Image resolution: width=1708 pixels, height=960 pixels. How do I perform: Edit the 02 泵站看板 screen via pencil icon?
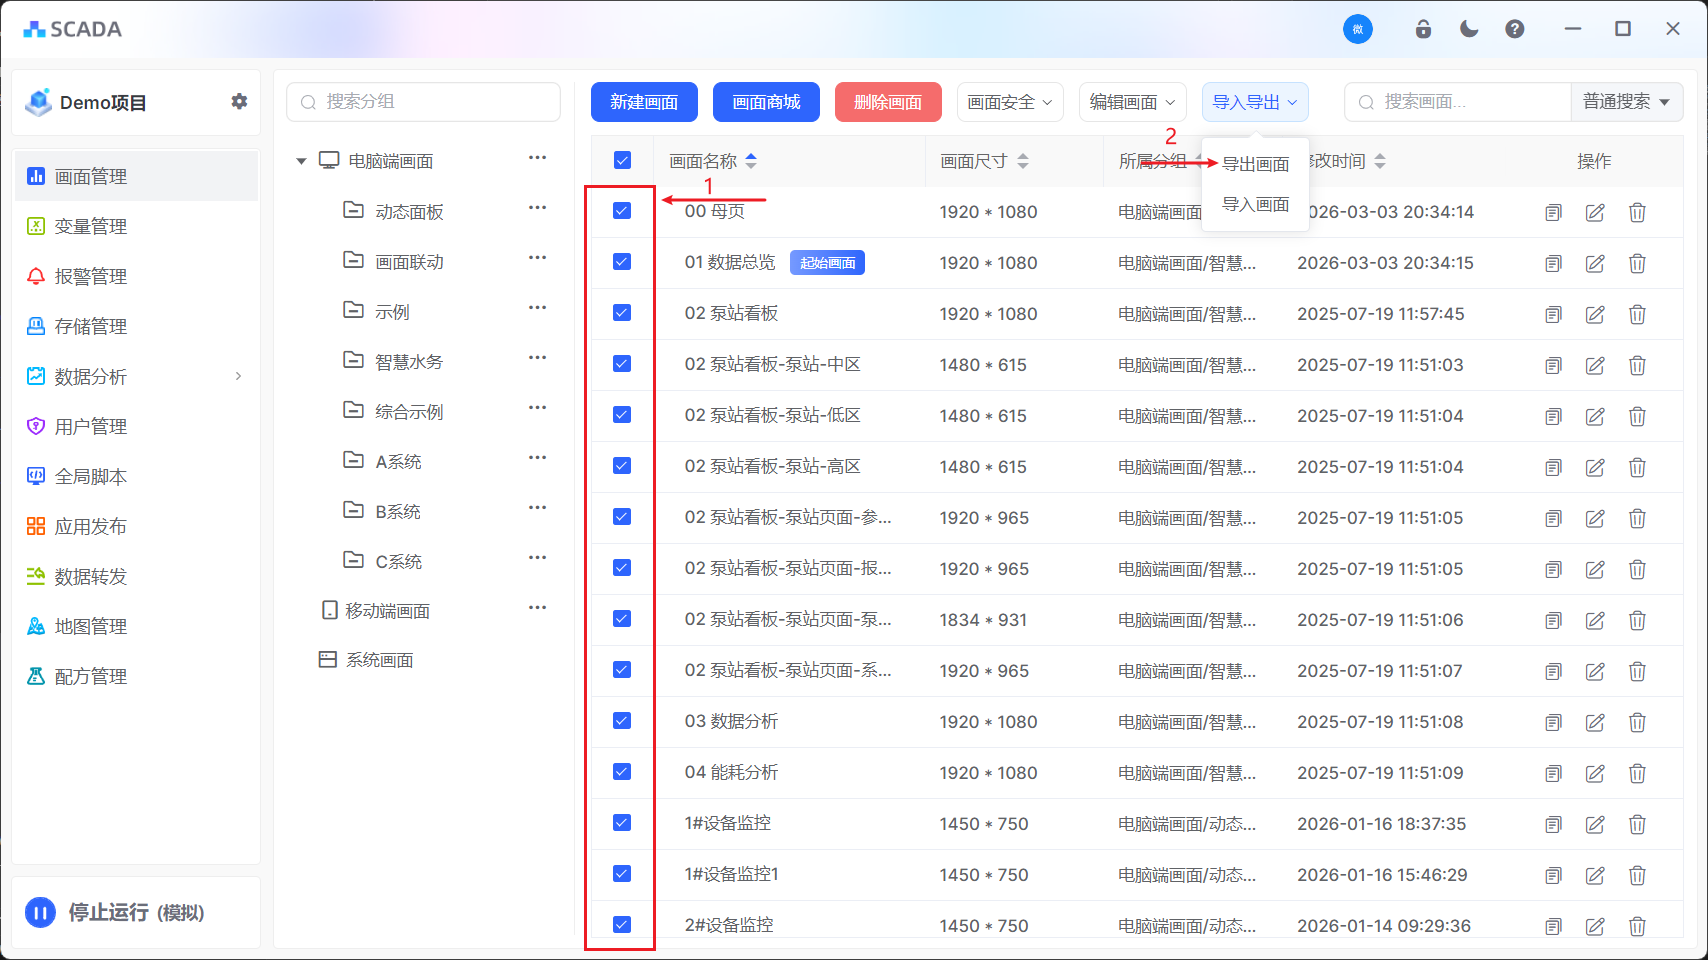(x=1594, y=314)
